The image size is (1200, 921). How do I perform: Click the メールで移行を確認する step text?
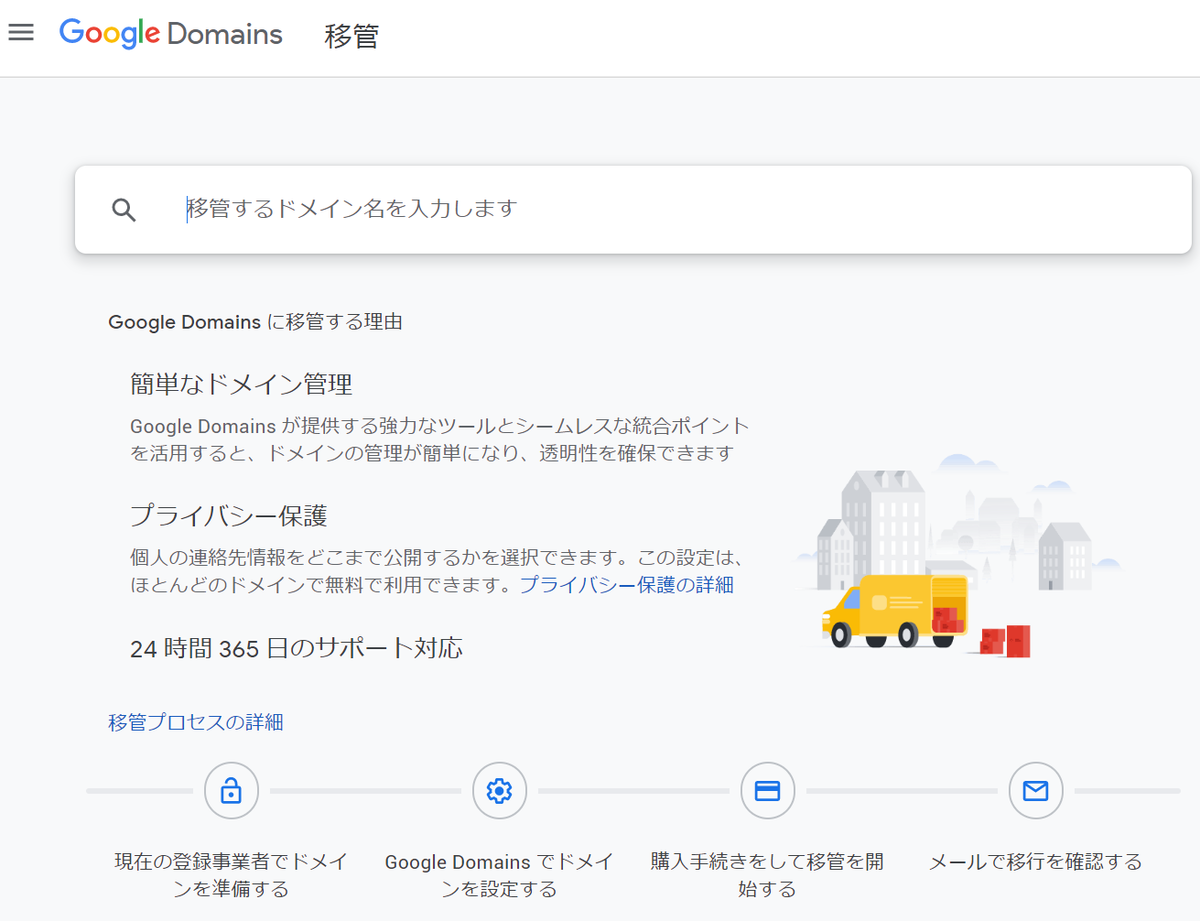(x=1035, y=862)
